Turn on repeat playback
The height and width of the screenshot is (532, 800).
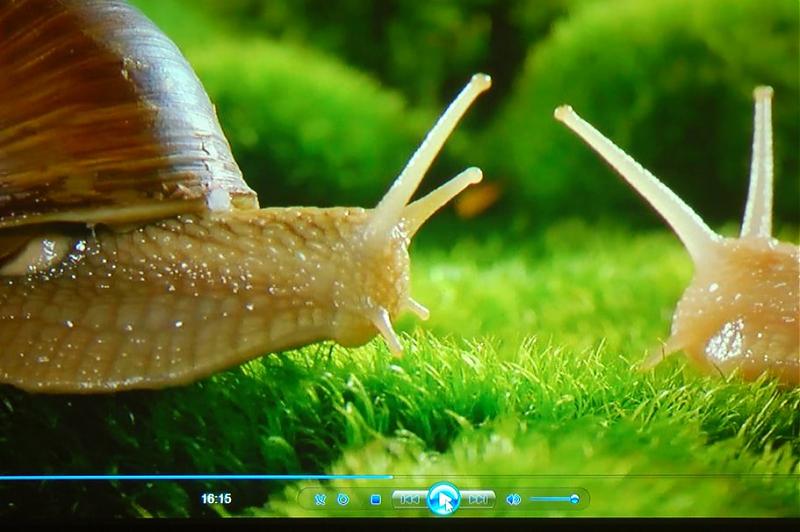(x=343, y=499)
